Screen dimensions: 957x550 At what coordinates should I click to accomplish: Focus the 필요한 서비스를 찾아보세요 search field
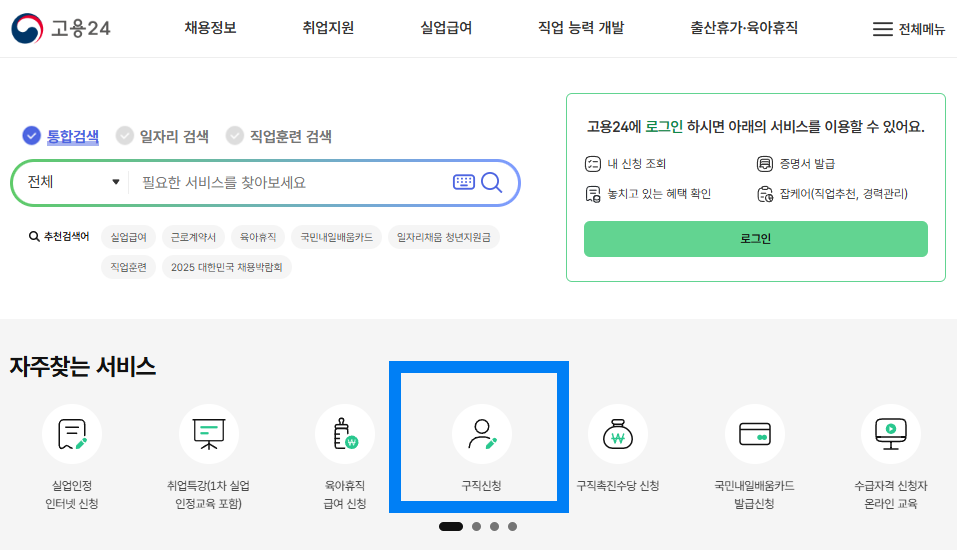(293, 182)
